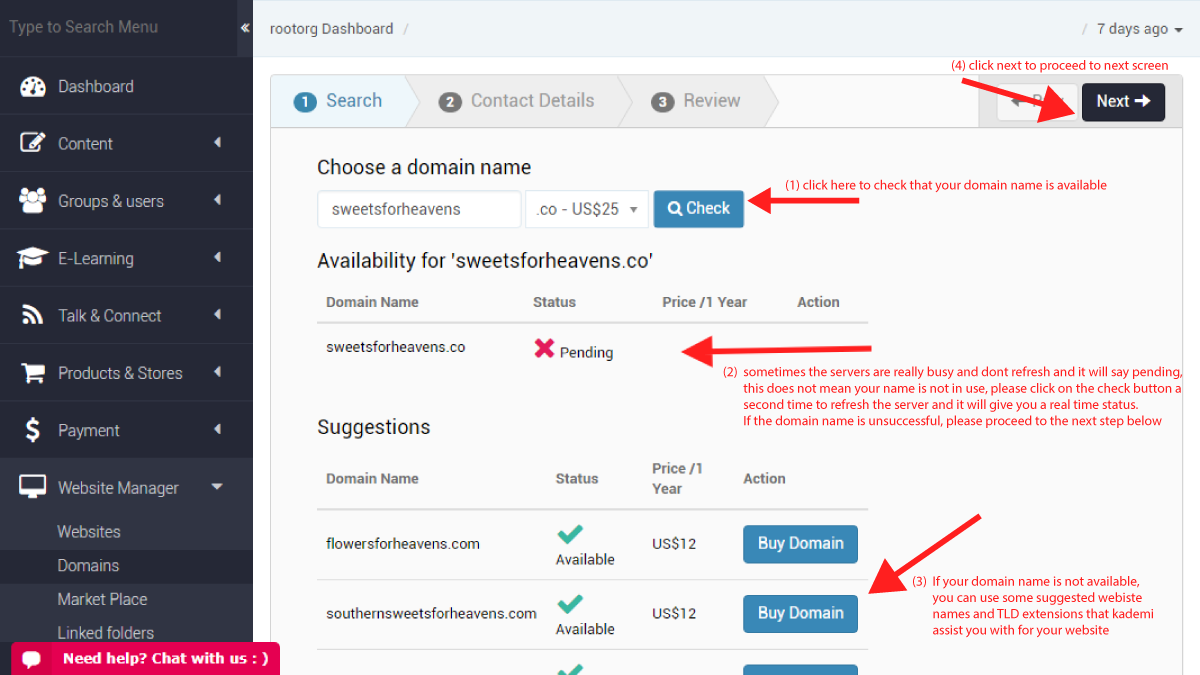Image resolution: width=1200 pixels, height=675 pixels.
Task: Click Next to proceed to next screen
Action: click(x=1123, y=102)
